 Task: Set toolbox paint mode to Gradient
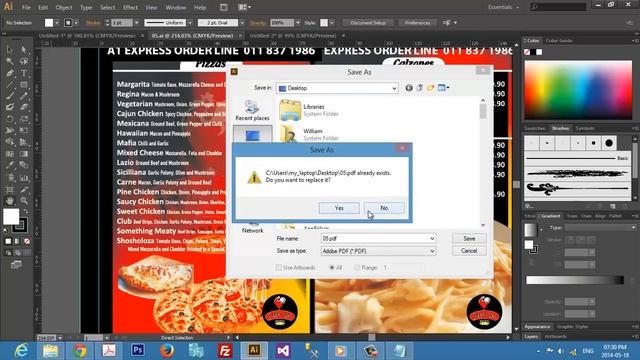click(x=17, y=242)
